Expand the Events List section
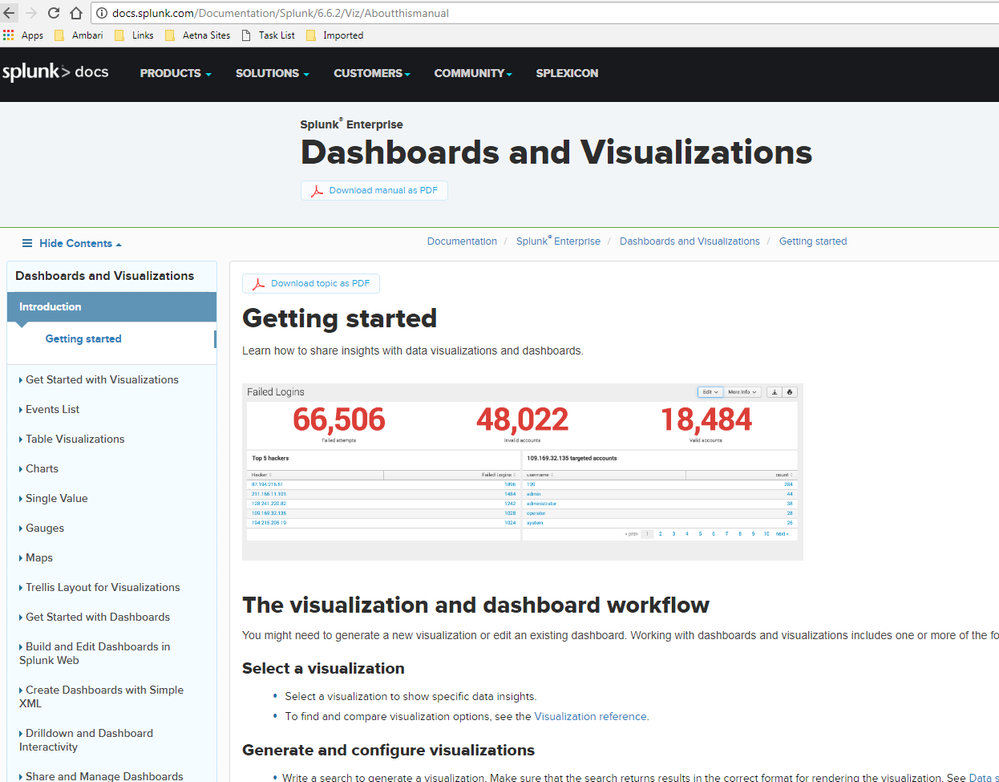This screenshot has height=782, width=999. coord(49,410)
